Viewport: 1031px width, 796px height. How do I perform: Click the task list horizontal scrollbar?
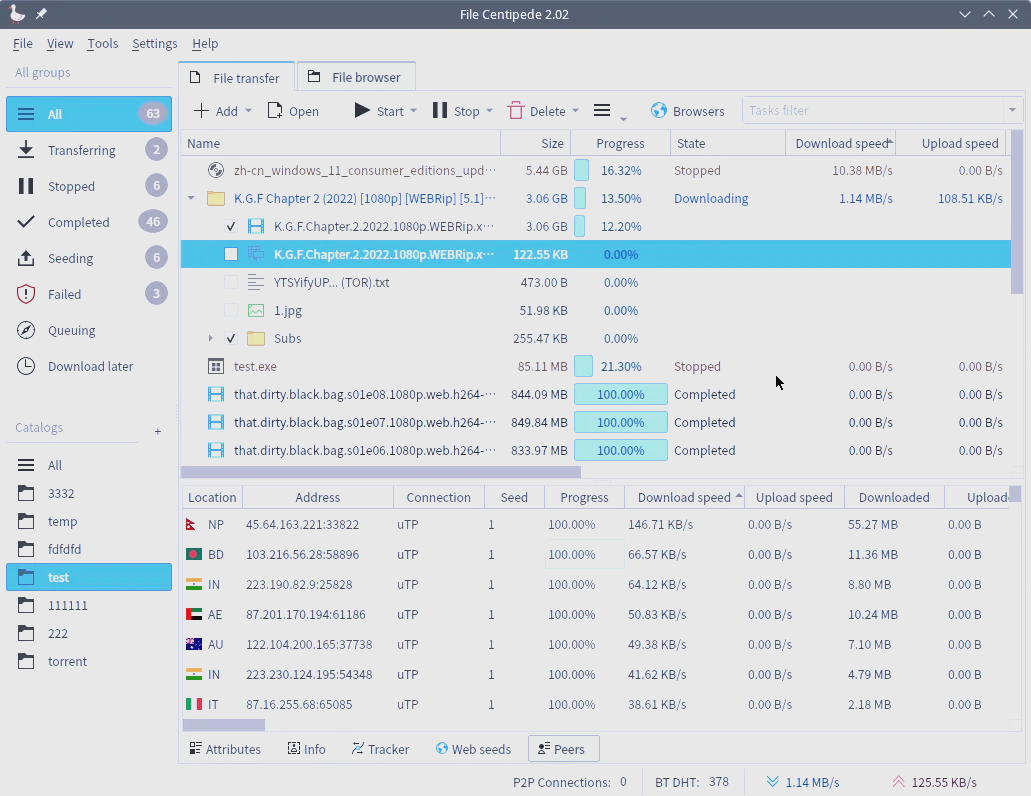pos(380,472)
